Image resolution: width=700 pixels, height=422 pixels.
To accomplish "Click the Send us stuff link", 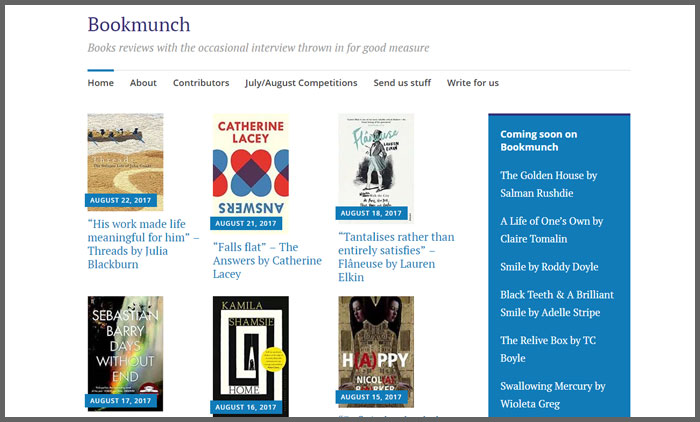I will click(402, 83).
